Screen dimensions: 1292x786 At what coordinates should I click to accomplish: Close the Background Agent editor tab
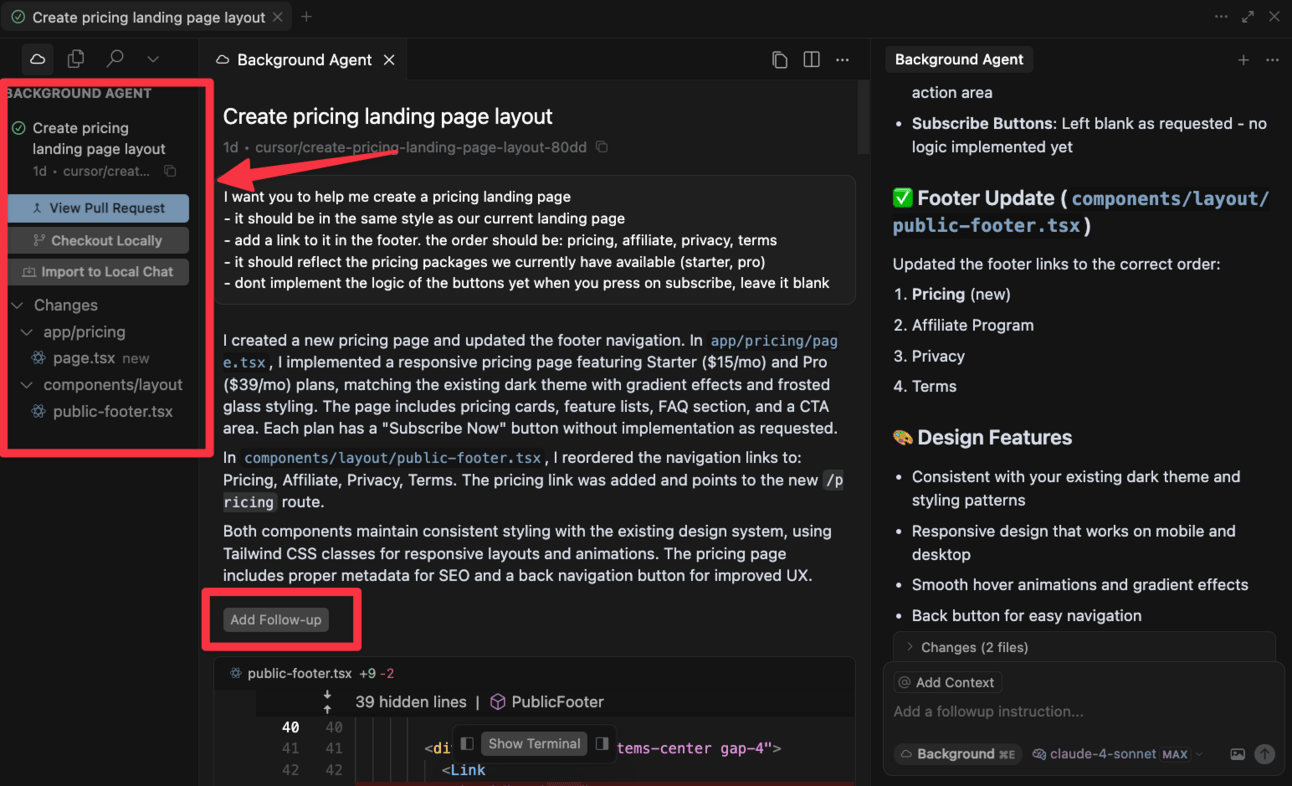(x=389, y=60)
